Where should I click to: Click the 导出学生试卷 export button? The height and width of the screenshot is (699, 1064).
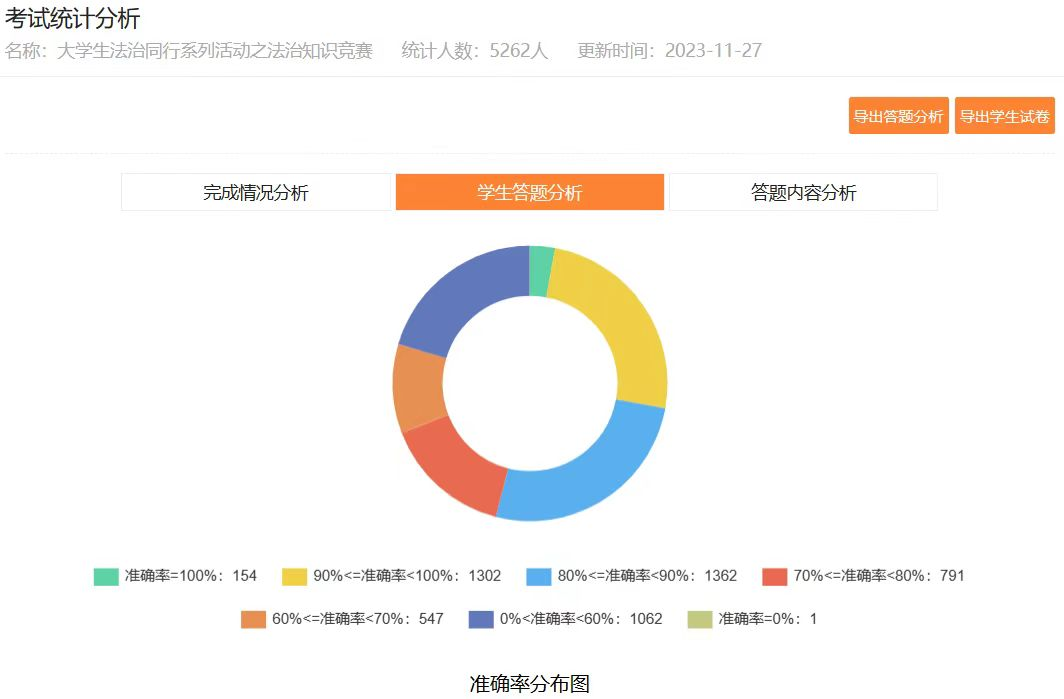pos(1005,115)
